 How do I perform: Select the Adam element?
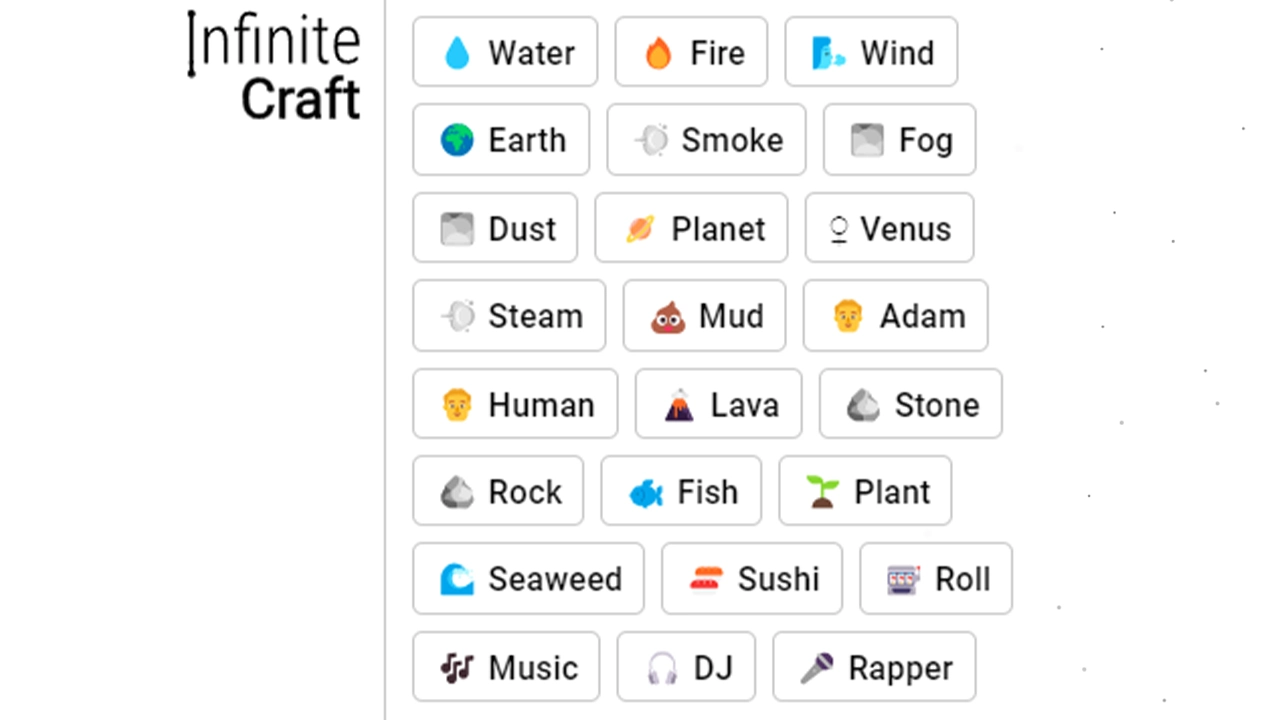pyautogui.click(x=895, y=316)
